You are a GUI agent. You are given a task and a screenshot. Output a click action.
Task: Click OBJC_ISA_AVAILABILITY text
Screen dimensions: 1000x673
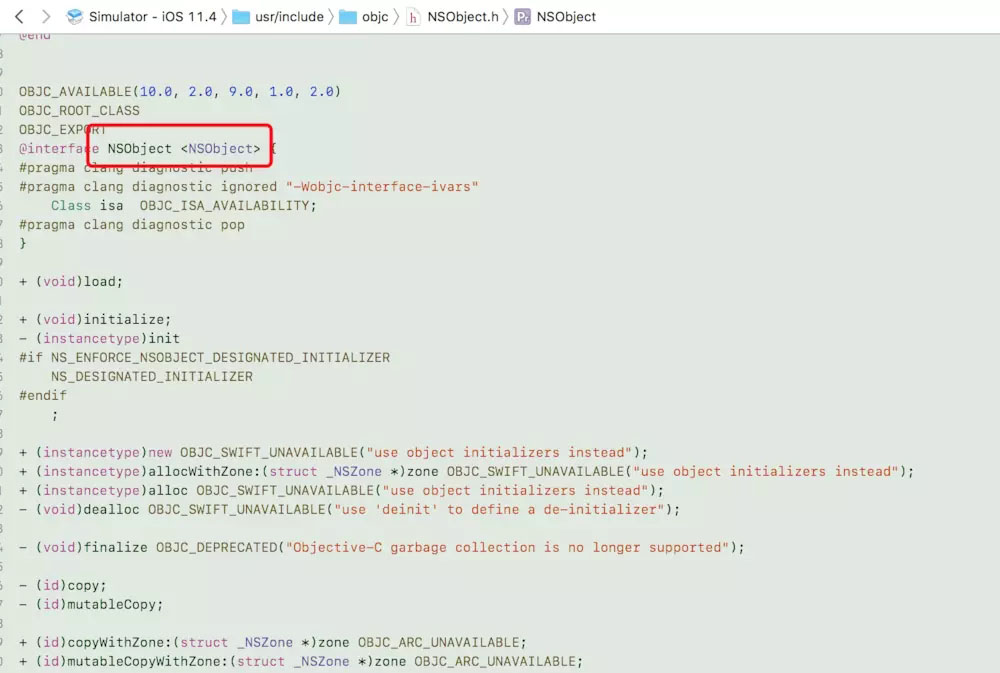(225, 205)
